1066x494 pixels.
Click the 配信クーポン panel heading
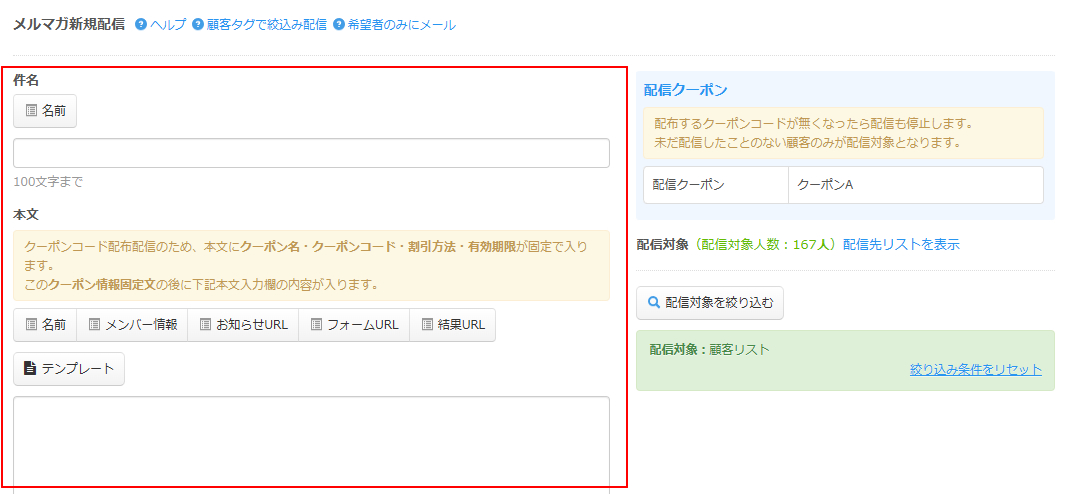685,90
